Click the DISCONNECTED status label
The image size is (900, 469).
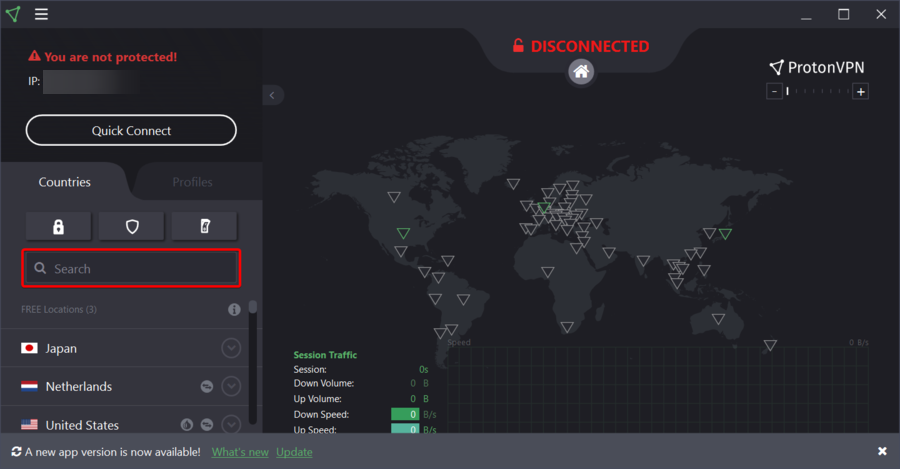tap(581, 46)
